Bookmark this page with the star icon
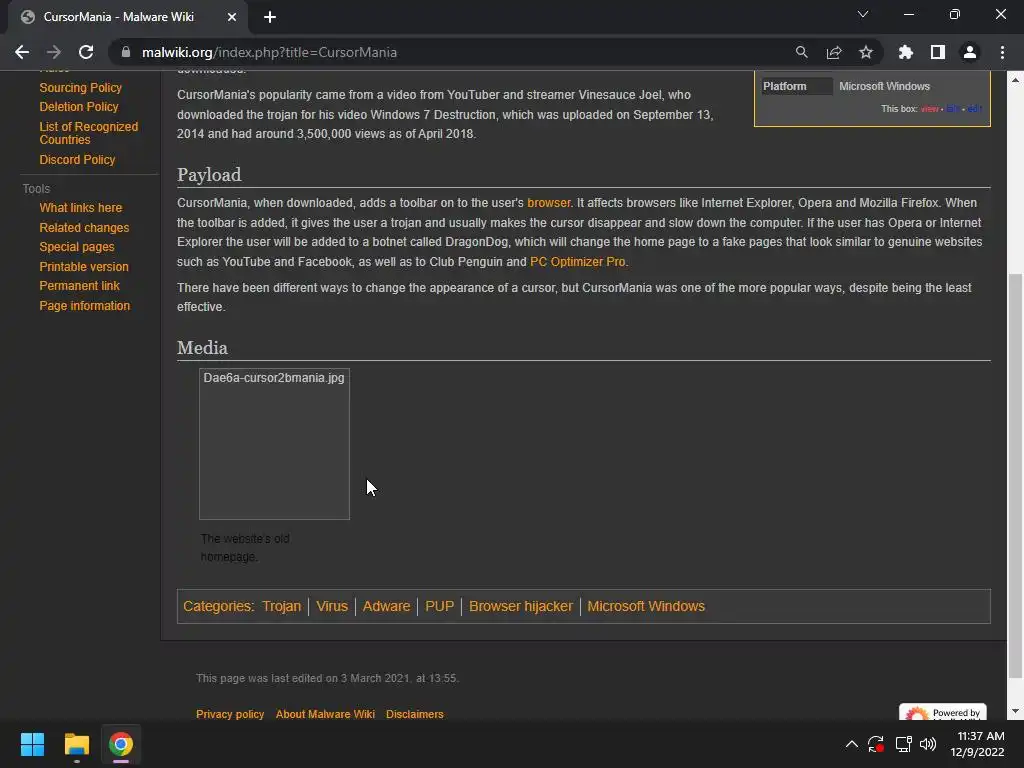 point(866,52)
